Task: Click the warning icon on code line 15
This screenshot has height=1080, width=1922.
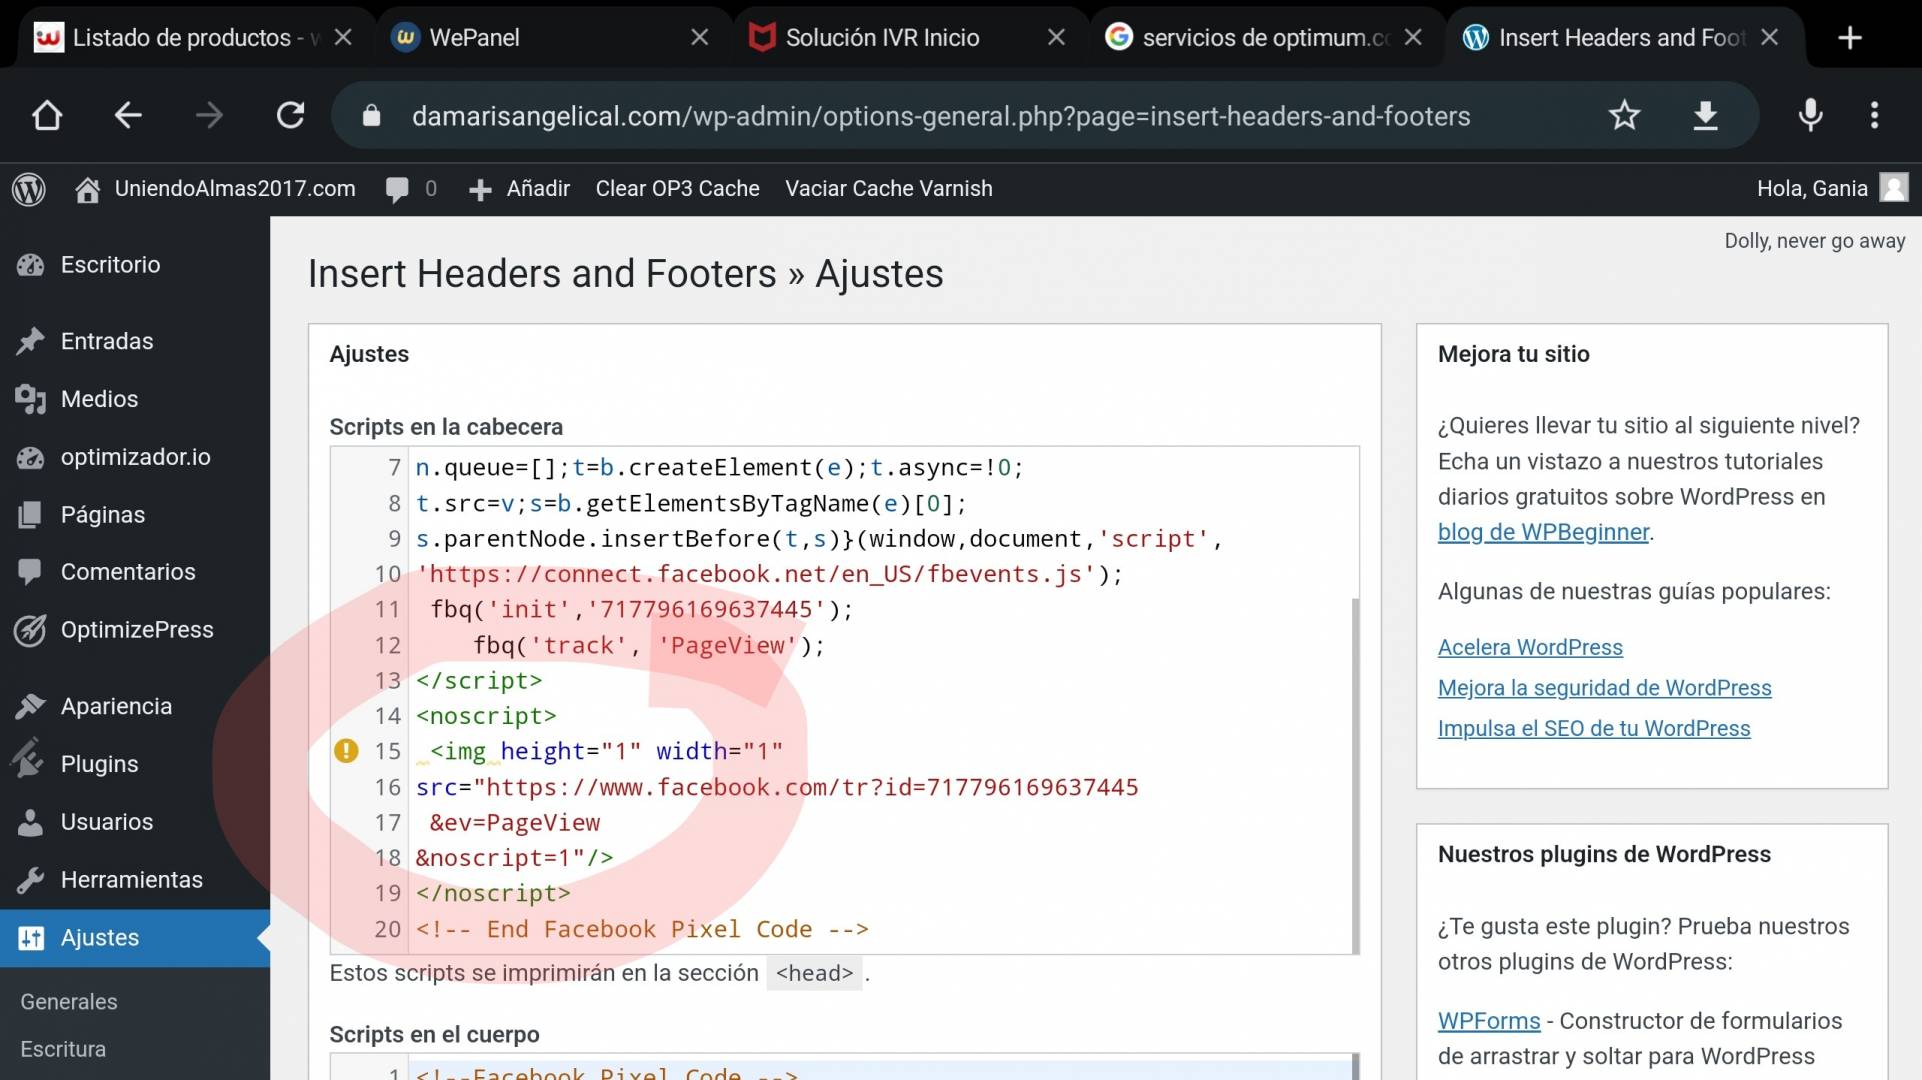Action: [346, 751]
